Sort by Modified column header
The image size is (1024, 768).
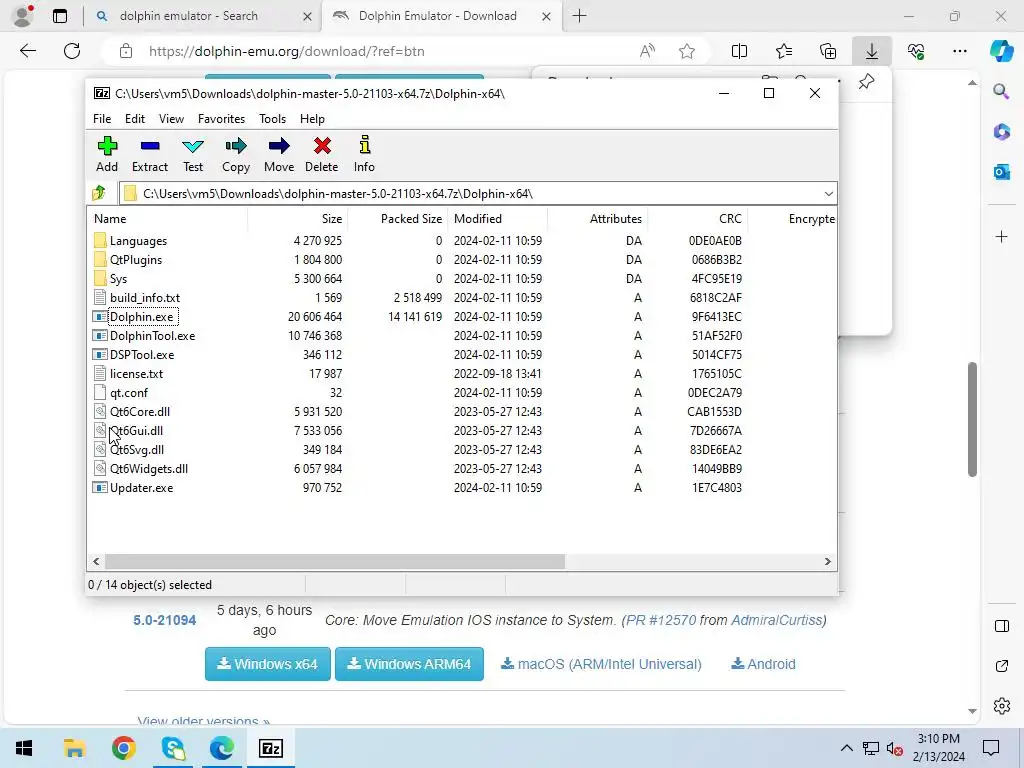(498, 219)
